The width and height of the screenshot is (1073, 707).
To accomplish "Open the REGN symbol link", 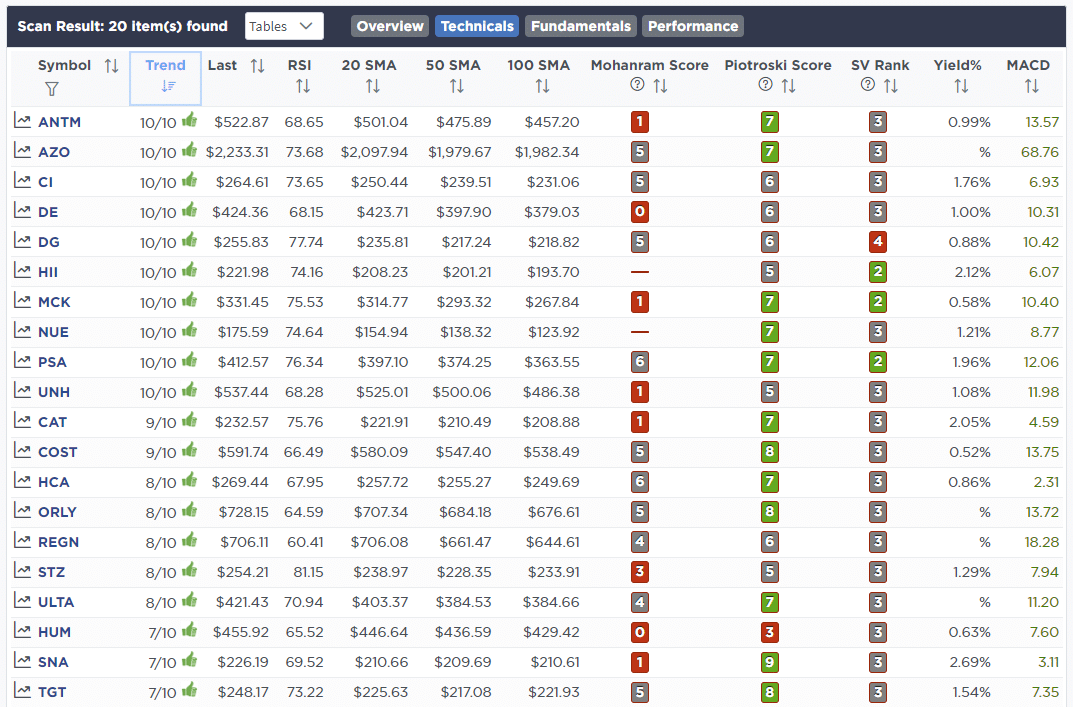I will pos(58,541).
